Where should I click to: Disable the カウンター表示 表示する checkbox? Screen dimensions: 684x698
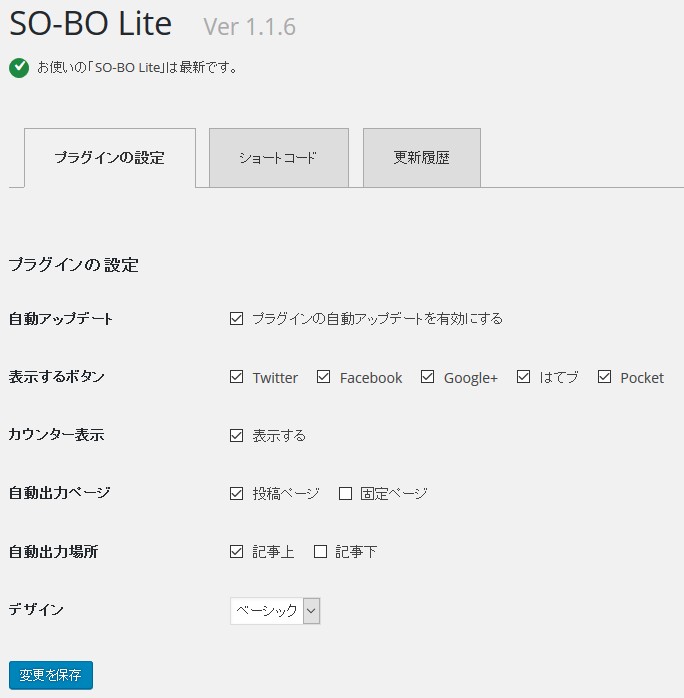tap(237, 435)
